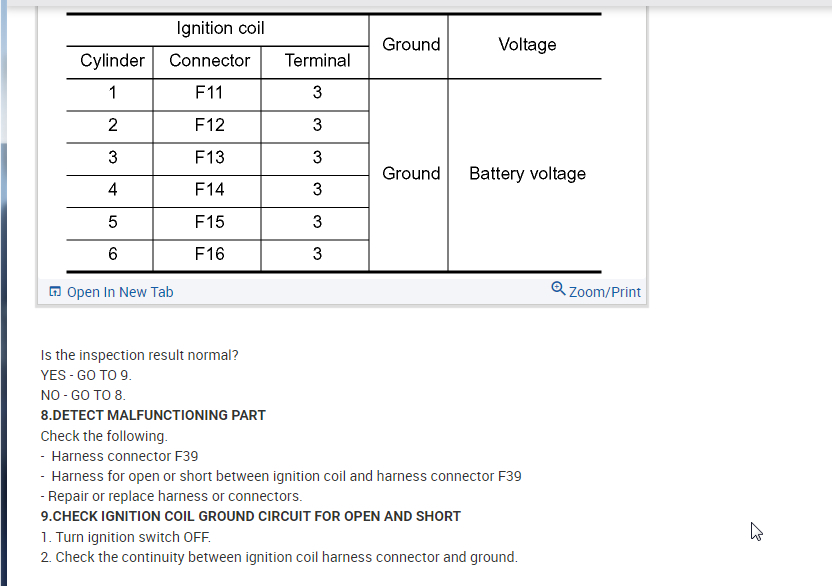832x586 pixels.
Task: Select connector cell 'F15'
Action: click(210, 222)
